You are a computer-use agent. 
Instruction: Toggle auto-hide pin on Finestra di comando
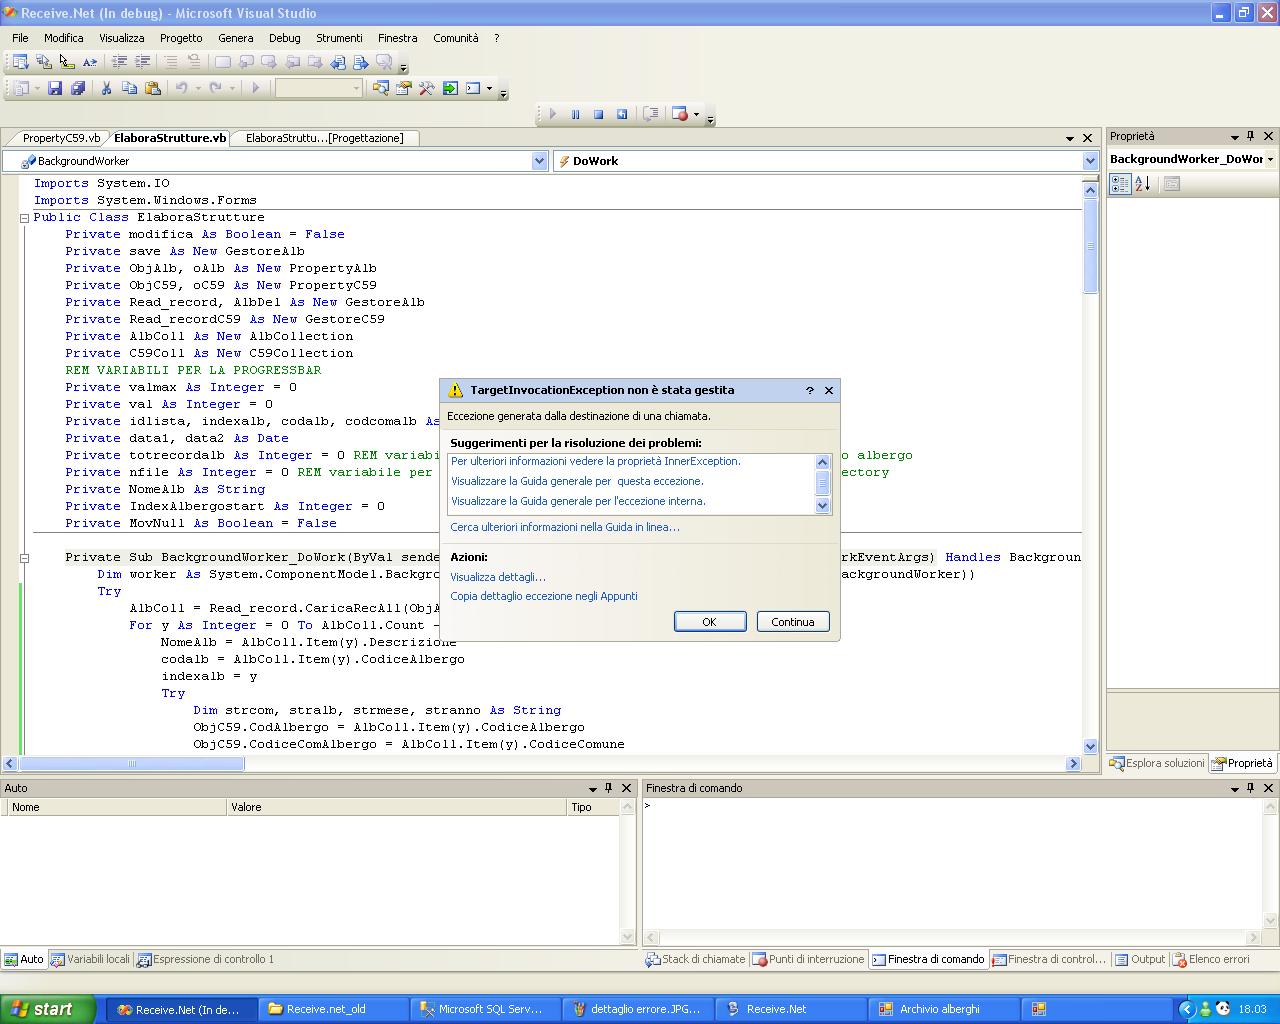coord(1250,788)
